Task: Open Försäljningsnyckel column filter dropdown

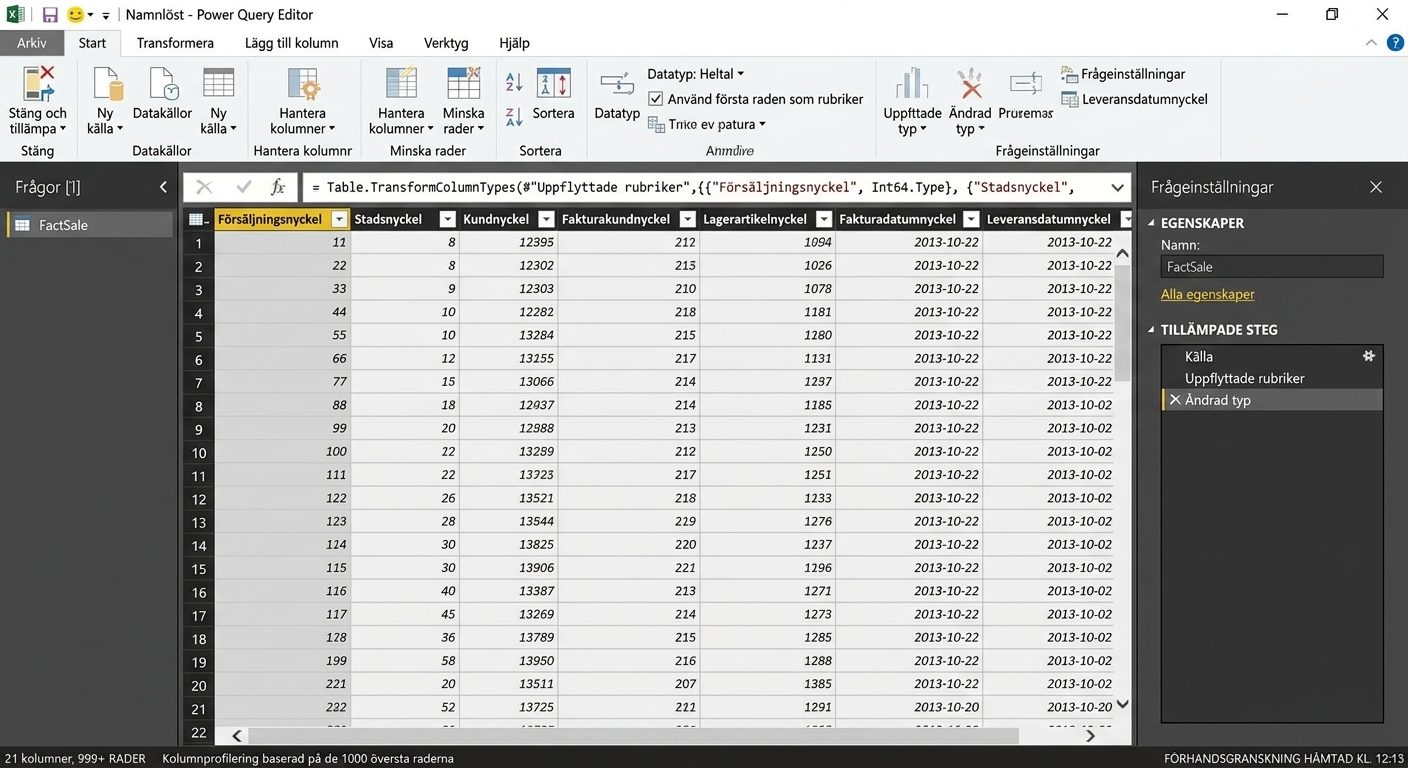Action: [339, 219]
